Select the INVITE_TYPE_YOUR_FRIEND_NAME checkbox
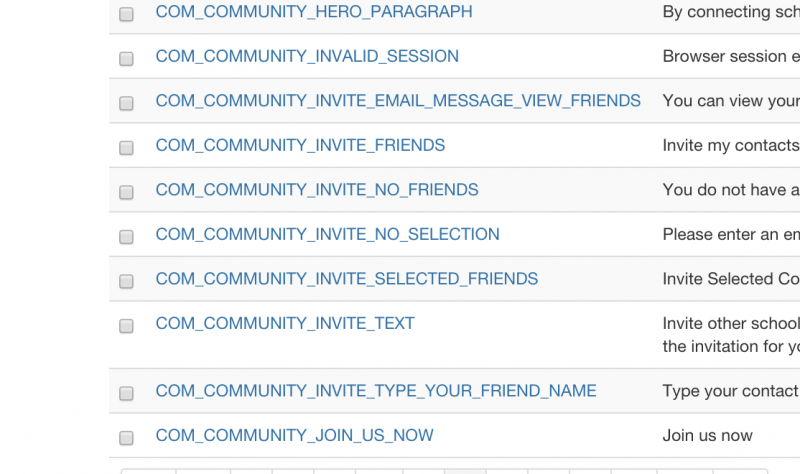This screenshot has width=800, height=474. point(126,393)
